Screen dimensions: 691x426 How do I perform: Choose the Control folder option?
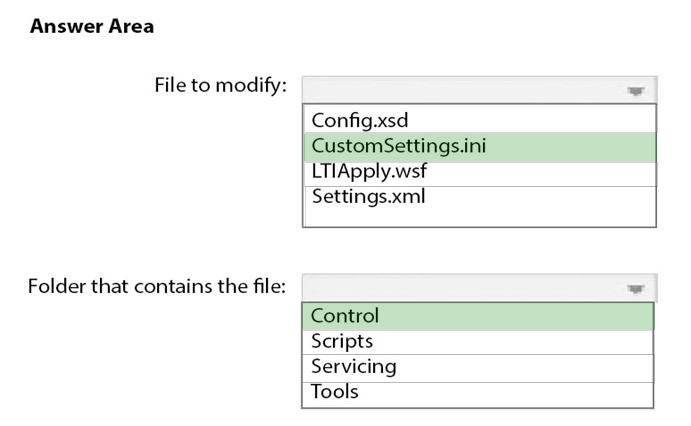[478, 316]
